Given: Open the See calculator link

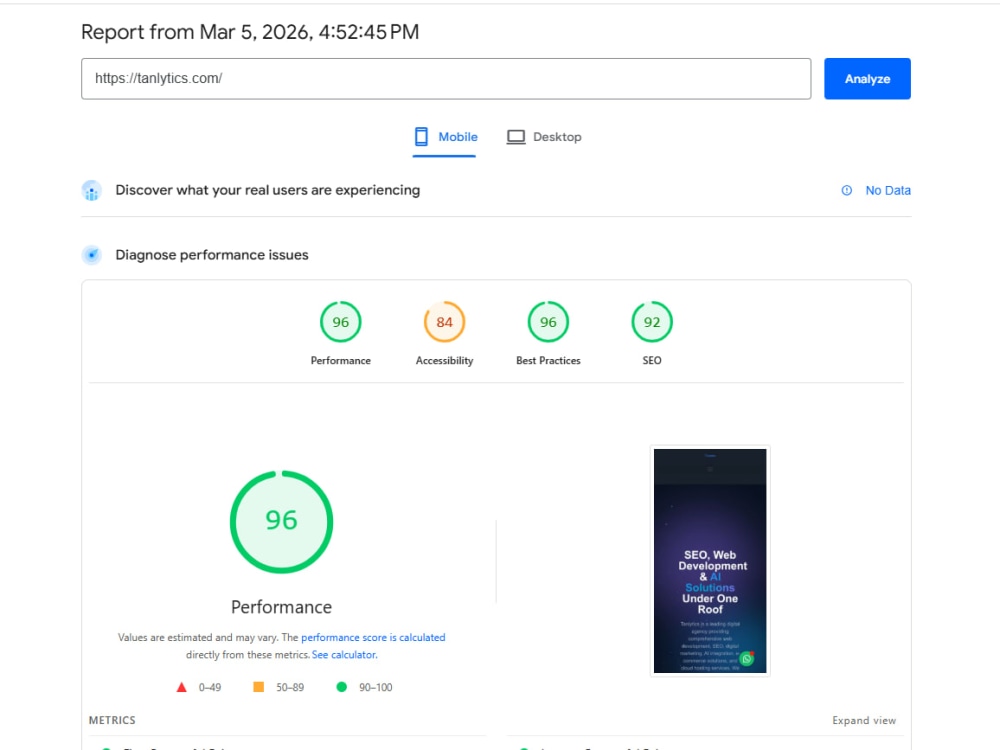Looking at the screenshot, I should [x=344, y=654].
